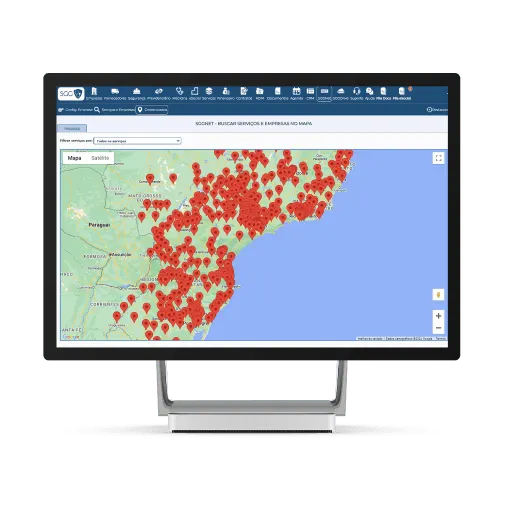
Task: Toggle fullscreen map view
Action: 438,158
